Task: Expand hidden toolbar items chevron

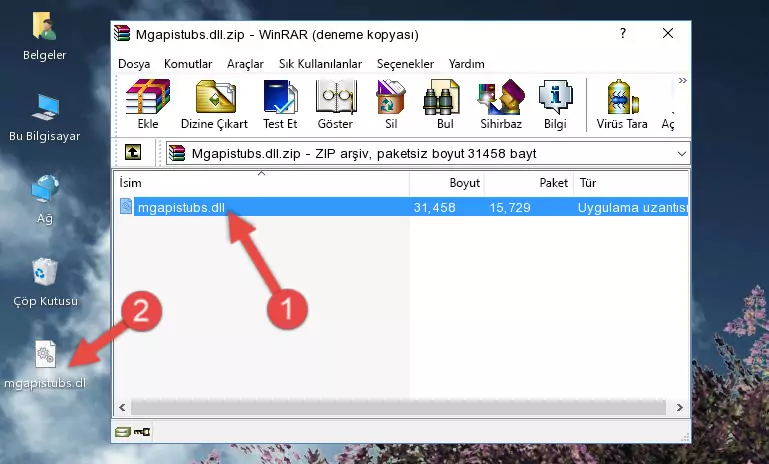Action: pyautogui.click(x=682, y=80)
